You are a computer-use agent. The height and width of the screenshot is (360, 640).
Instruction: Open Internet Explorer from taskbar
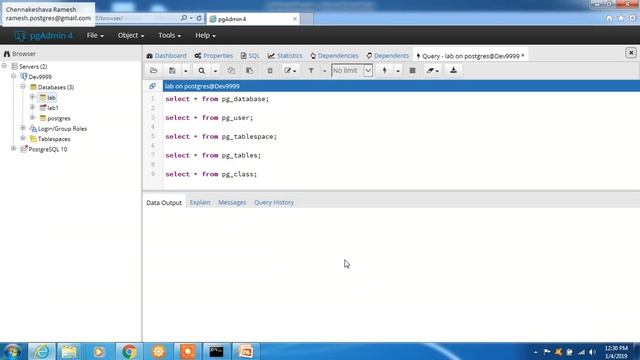(x=41, y=351)
